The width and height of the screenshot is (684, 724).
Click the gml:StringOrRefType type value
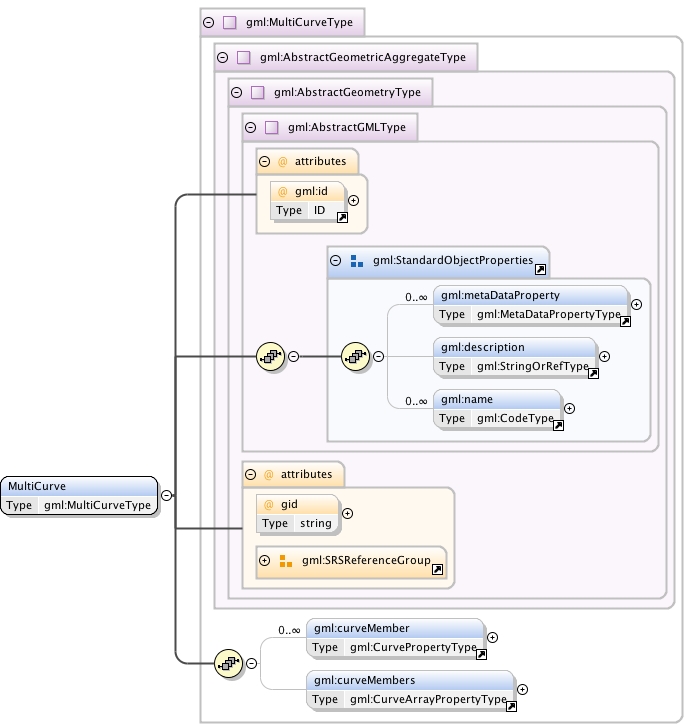coord(533,367)
